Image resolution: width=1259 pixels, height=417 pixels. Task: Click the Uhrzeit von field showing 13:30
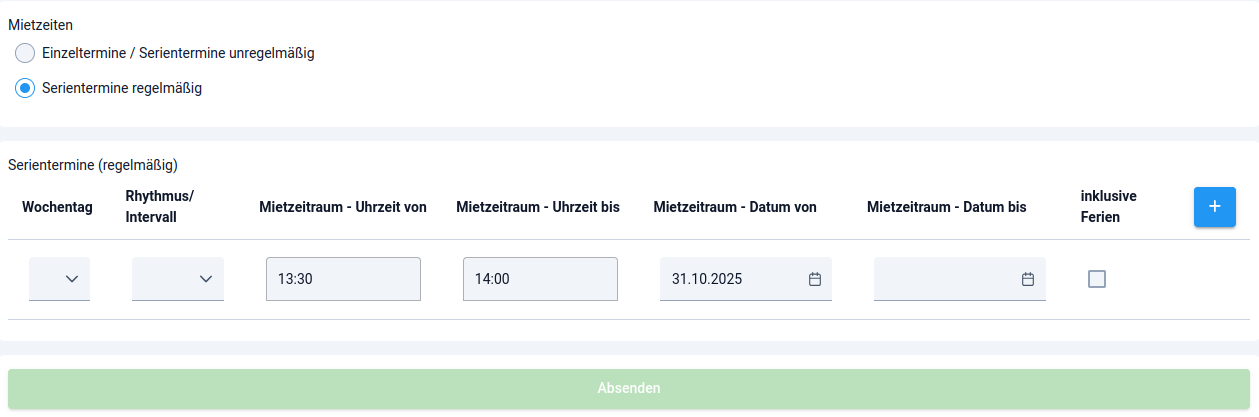tap(343, 279)
